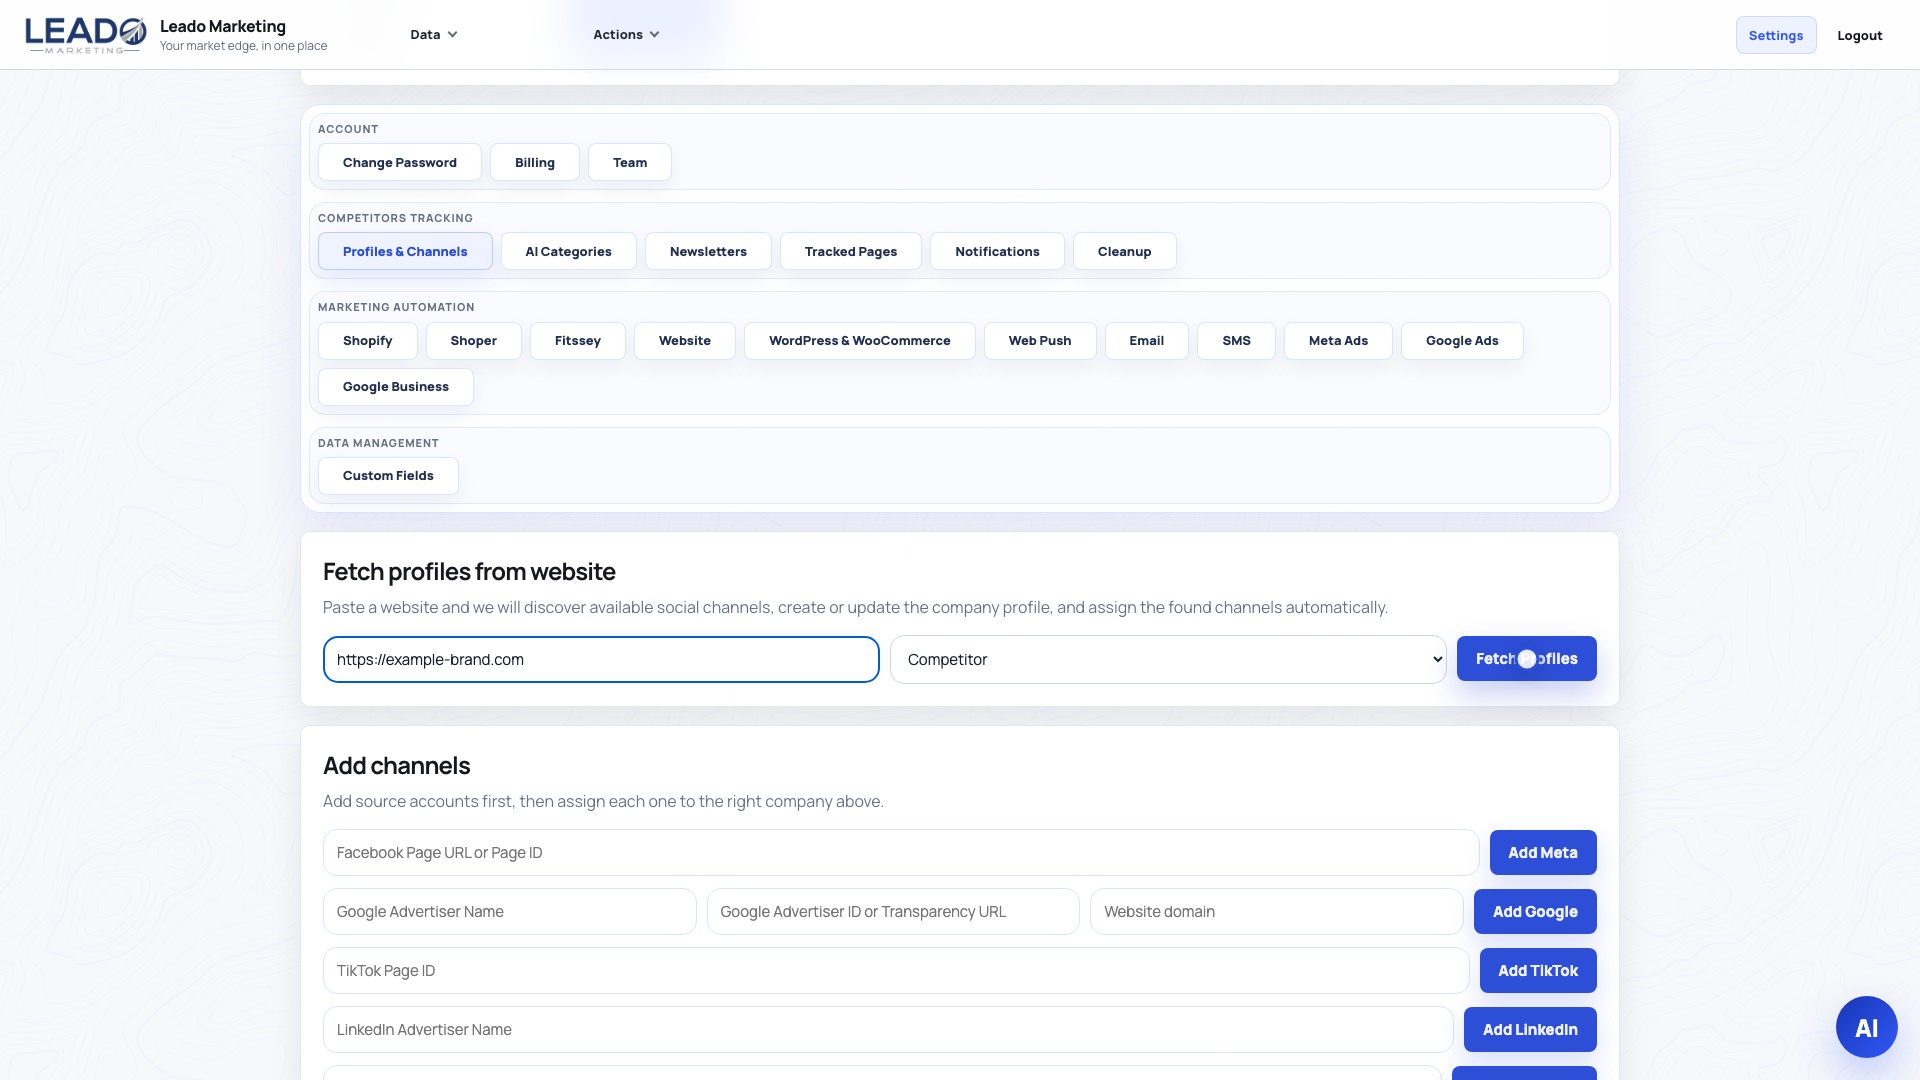Open the AI assistant bubble
Viewport: 1920px width, 1080px height.
(1866, 1027)
